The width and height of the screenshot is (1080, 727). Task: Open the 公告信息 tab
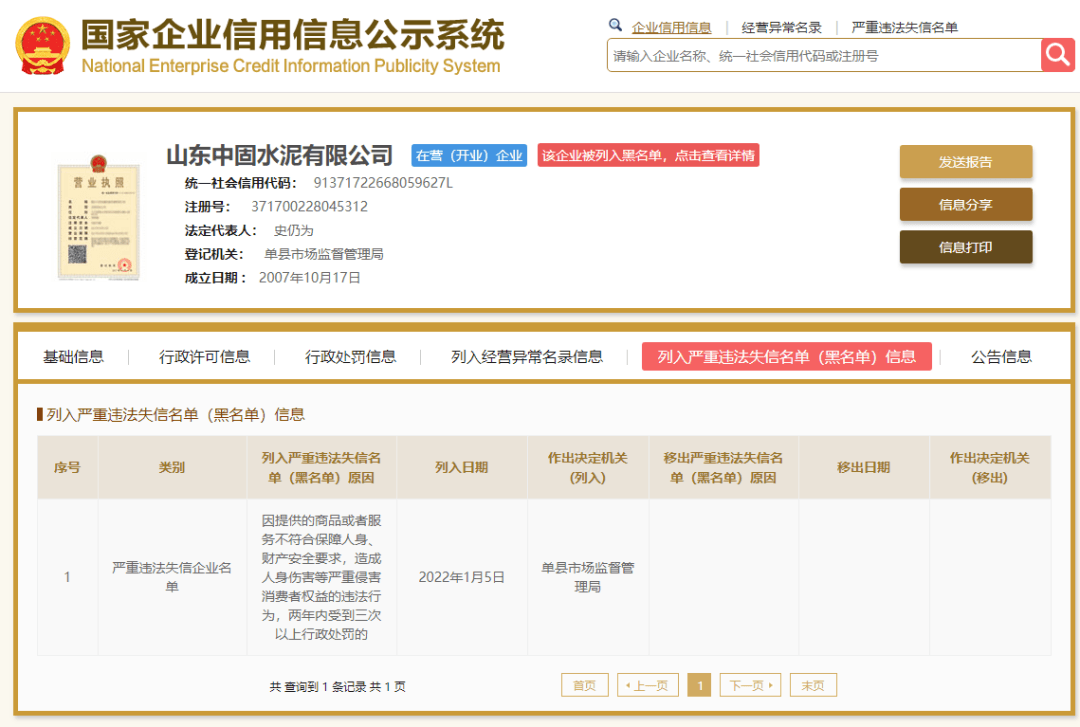[1001, 357]
